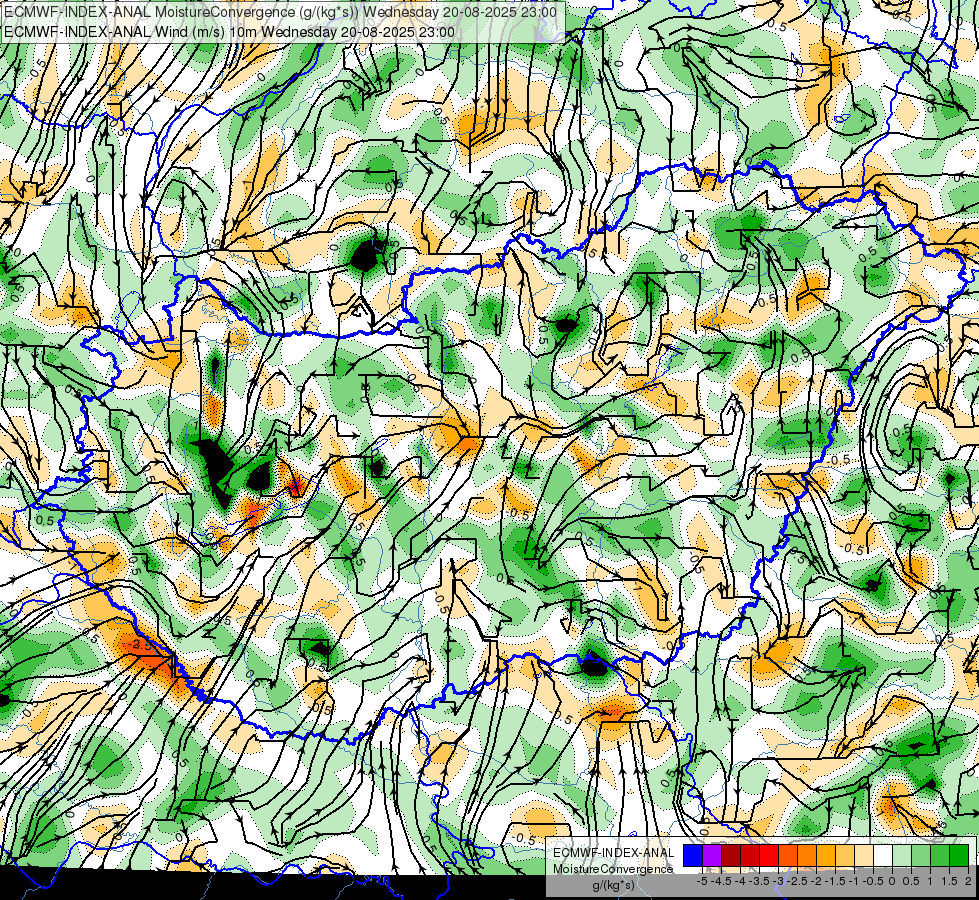Click the -1.5 legend tick label
Image resolution: width=979 pixels, height=900 pixels.
click(835, 881)
